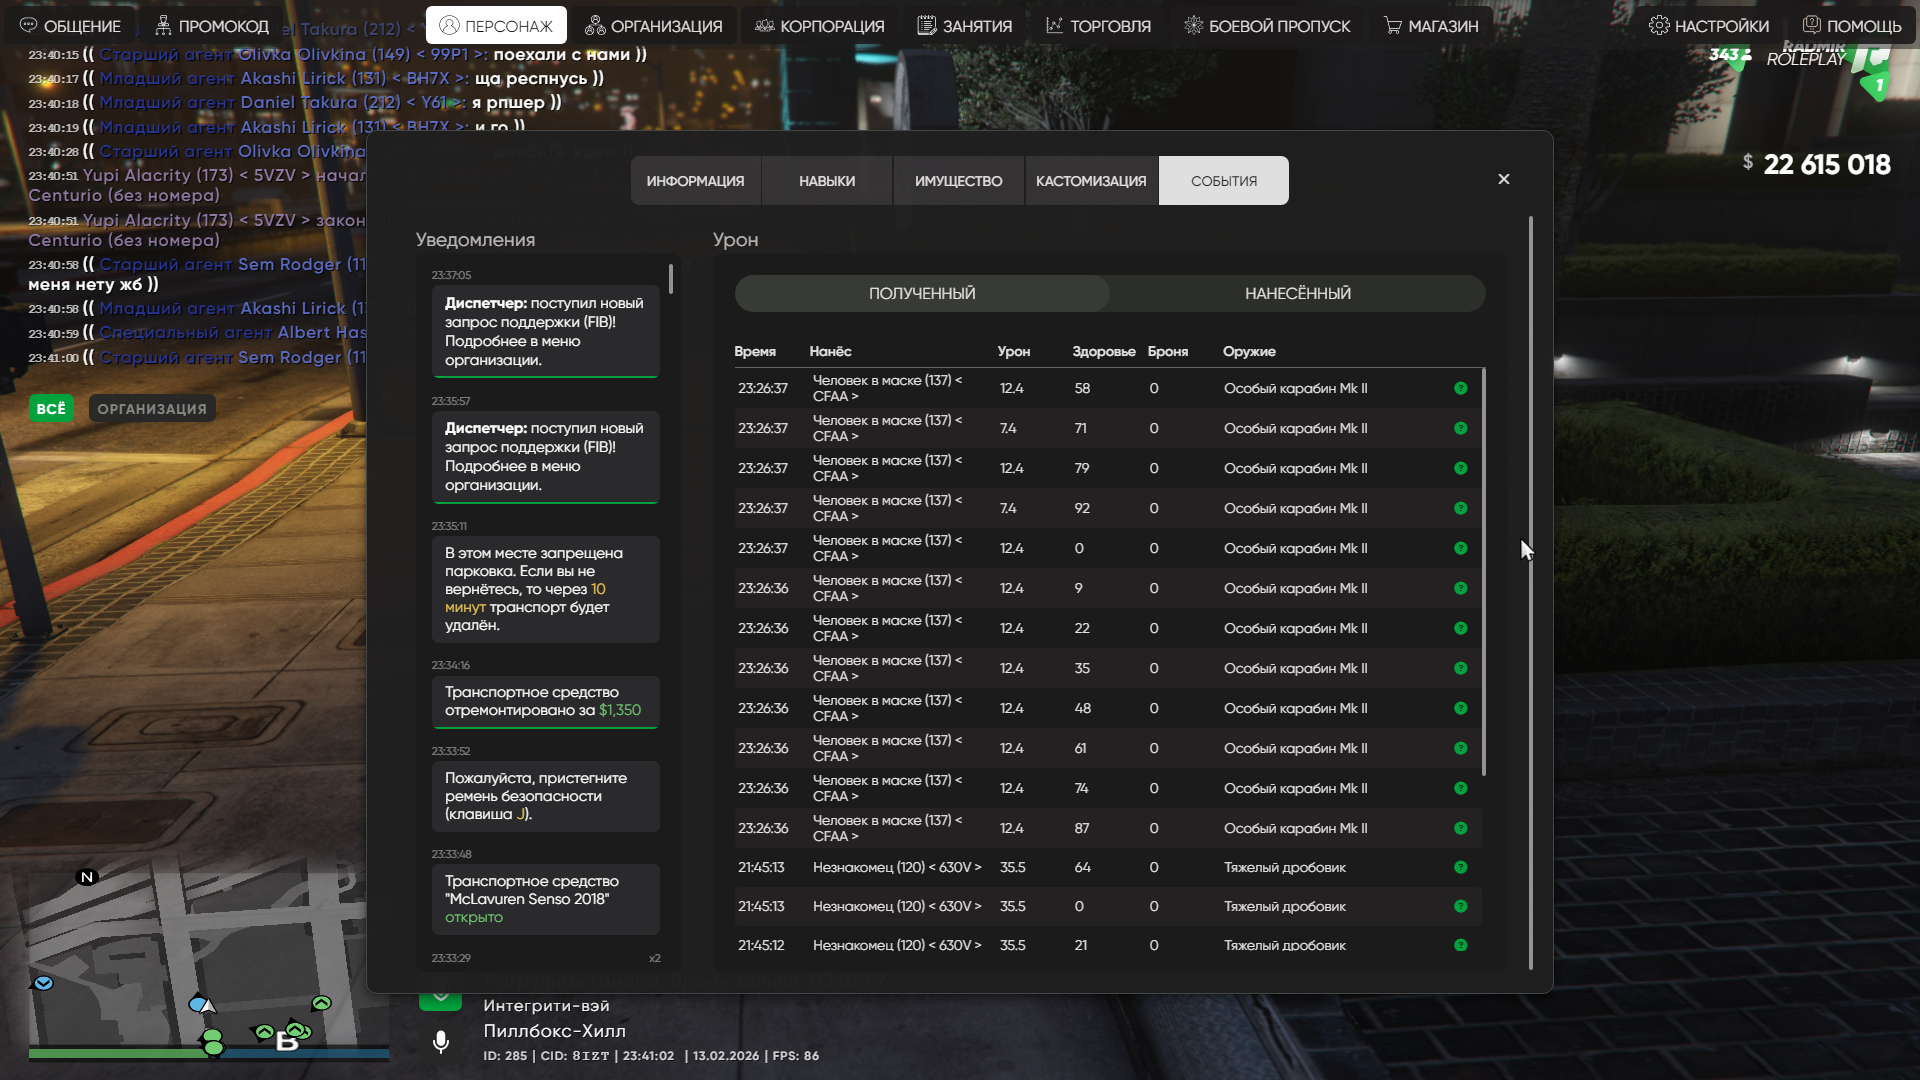Filter chat by Организация

[152, 409]
